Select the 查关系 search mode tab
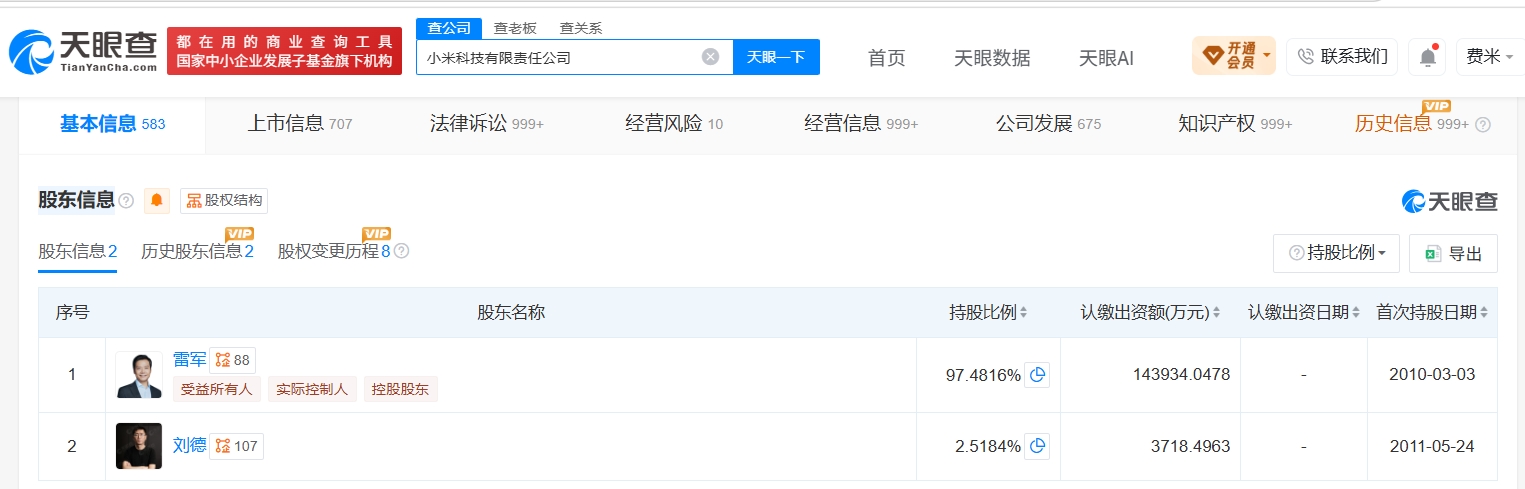Screen dimensions: 1525x489 pos(581,28)
